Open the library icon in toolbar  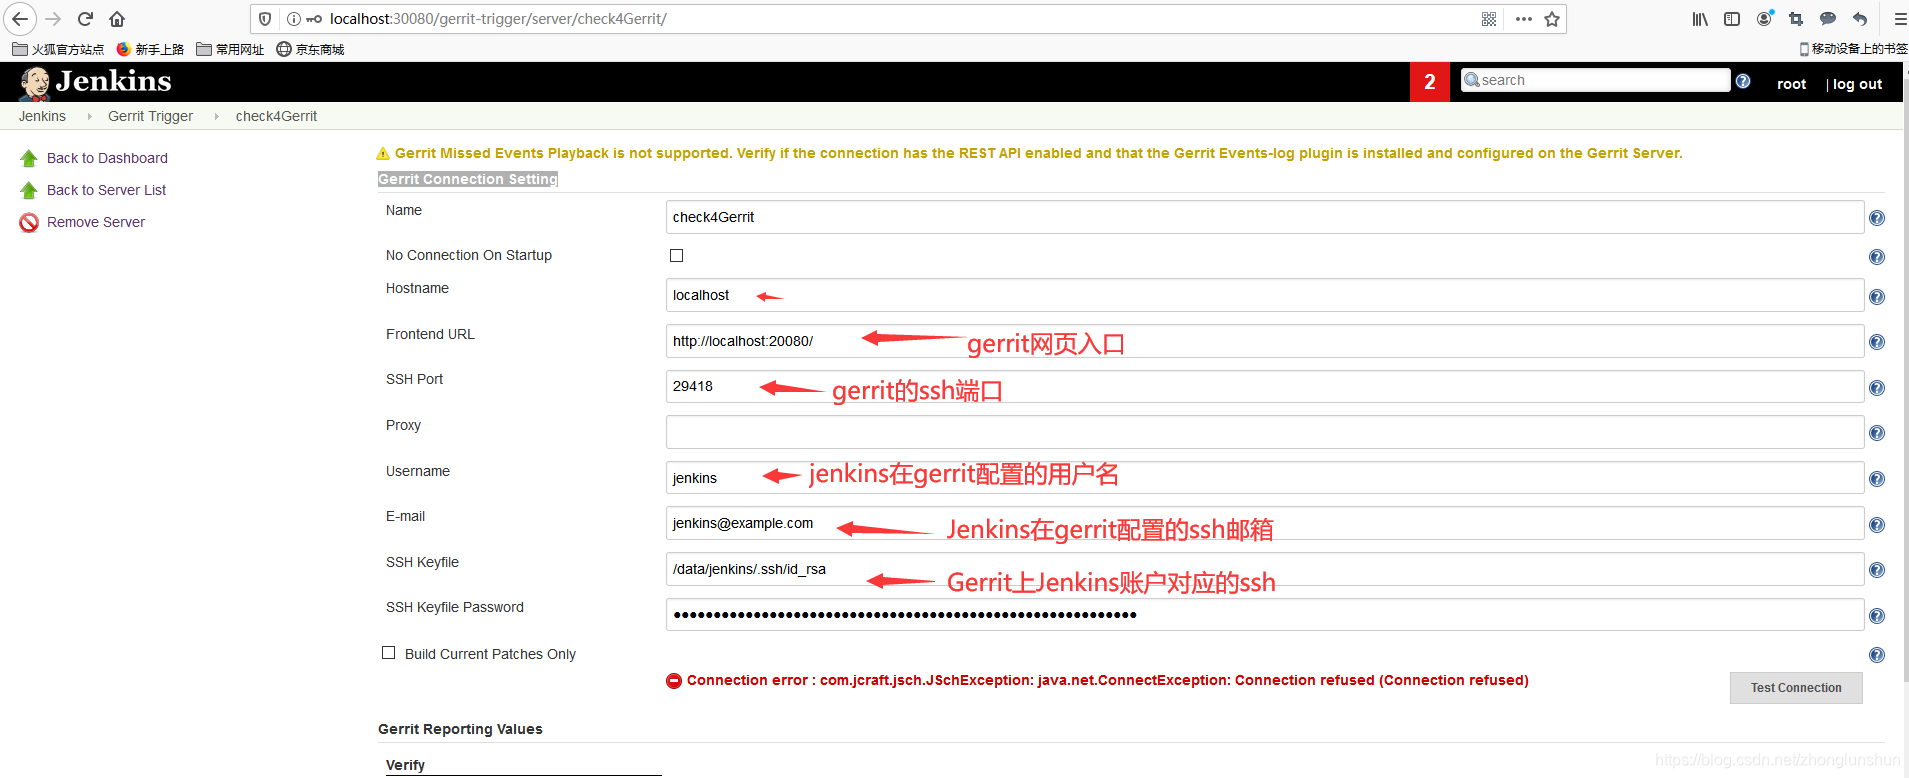(x=1700, y=19)
